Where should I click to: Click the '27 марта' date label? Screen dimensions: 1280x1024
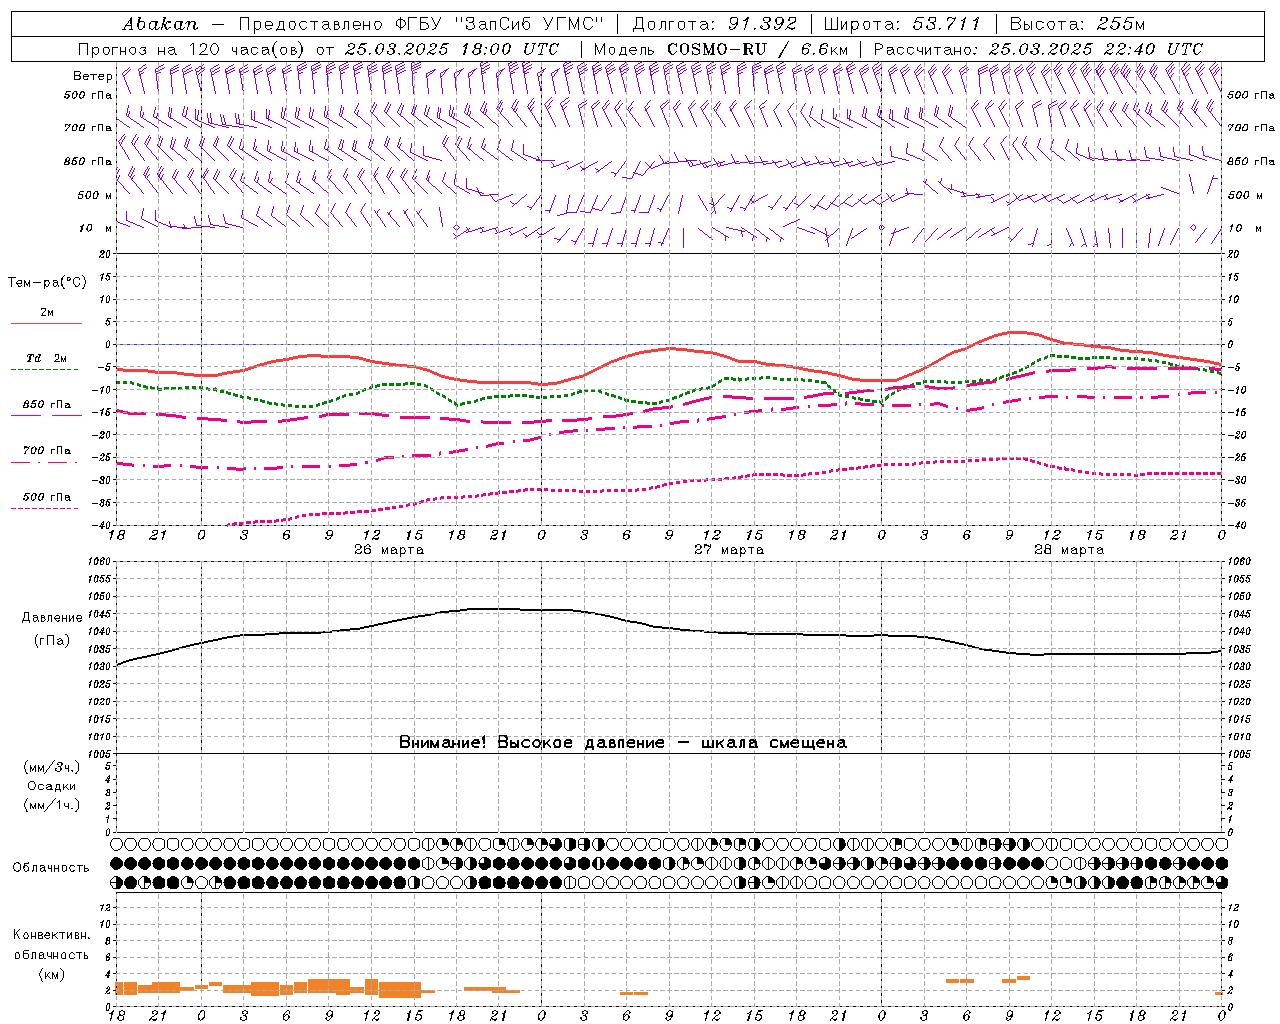(729, 550)
